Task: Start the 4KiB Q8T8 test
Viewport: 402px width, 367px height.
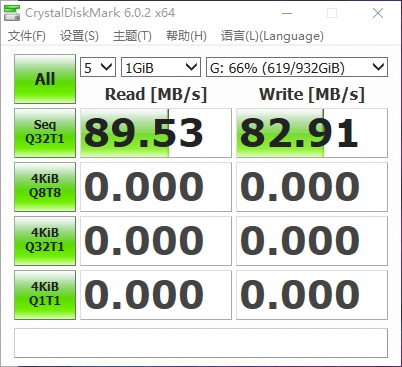Action: click(45, 187)
